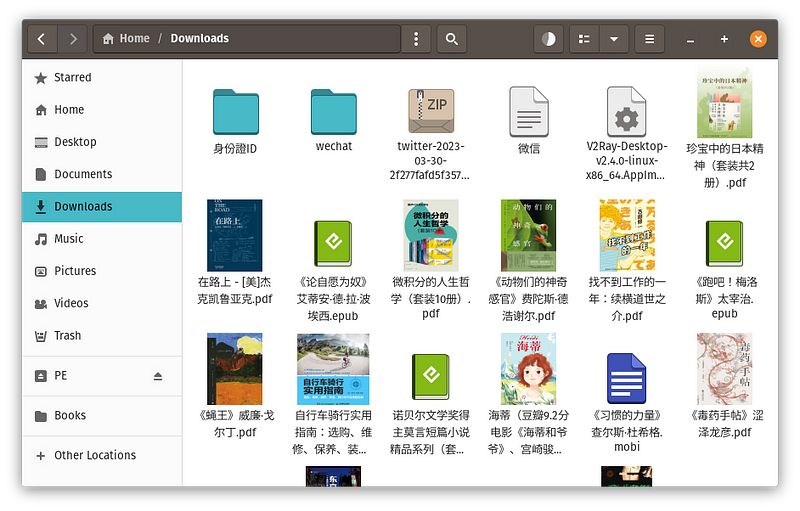Switch to list view mode
The width and height of the screenshot is (800, 511).
[x=584, y=39]
